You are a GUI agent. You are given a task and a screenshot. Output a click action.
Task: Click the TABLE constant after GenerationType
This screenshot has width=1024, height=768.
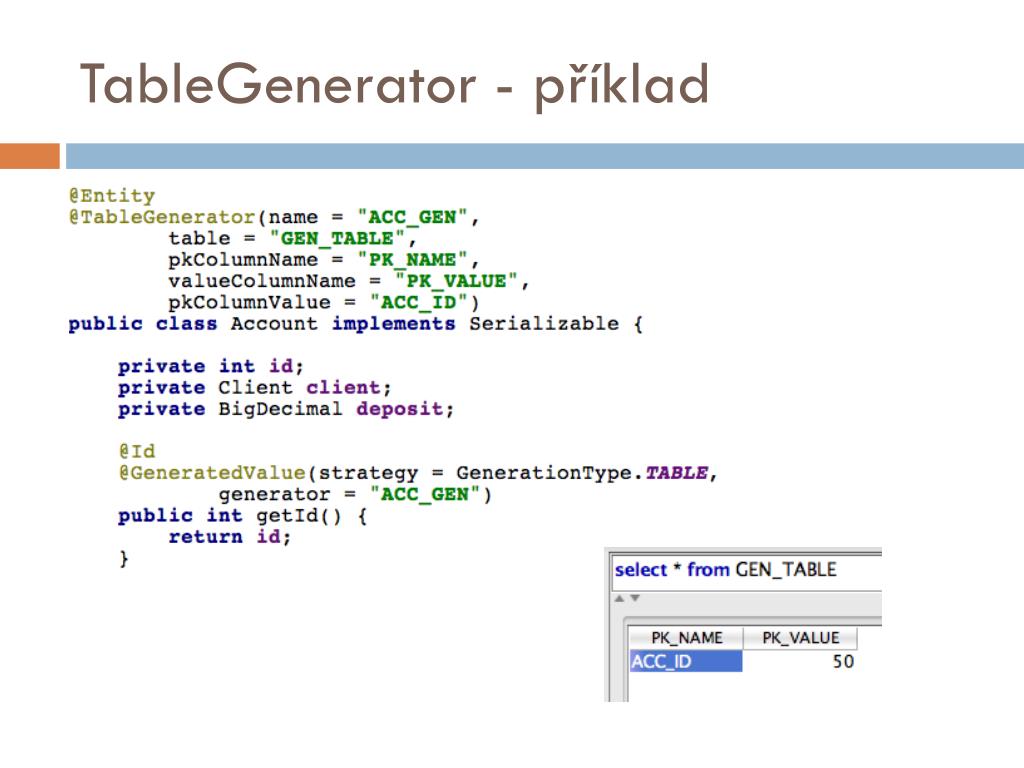pyautogui.click(x=677, y=473)
